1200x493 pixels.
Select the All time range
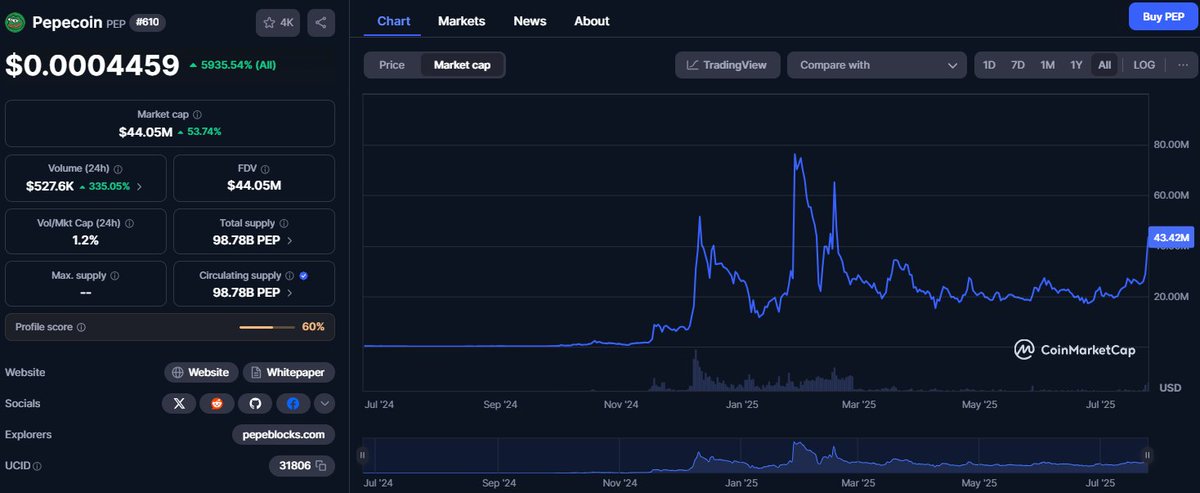(1104, 65)
